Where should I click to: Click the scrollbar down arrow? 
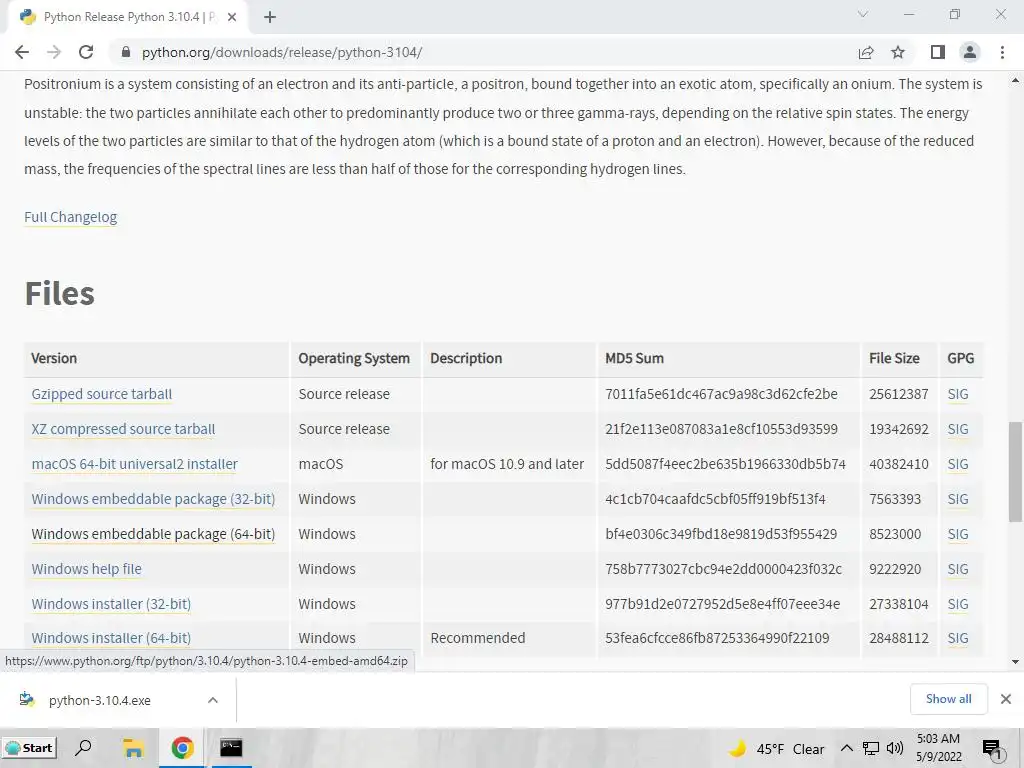click(x=1015, y=662)
